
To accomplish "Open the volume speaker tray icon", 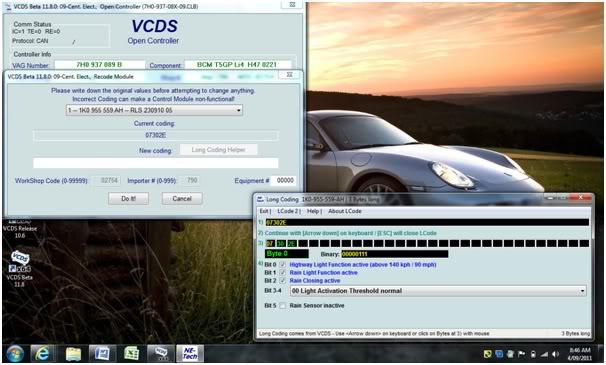I will point(556,354).
